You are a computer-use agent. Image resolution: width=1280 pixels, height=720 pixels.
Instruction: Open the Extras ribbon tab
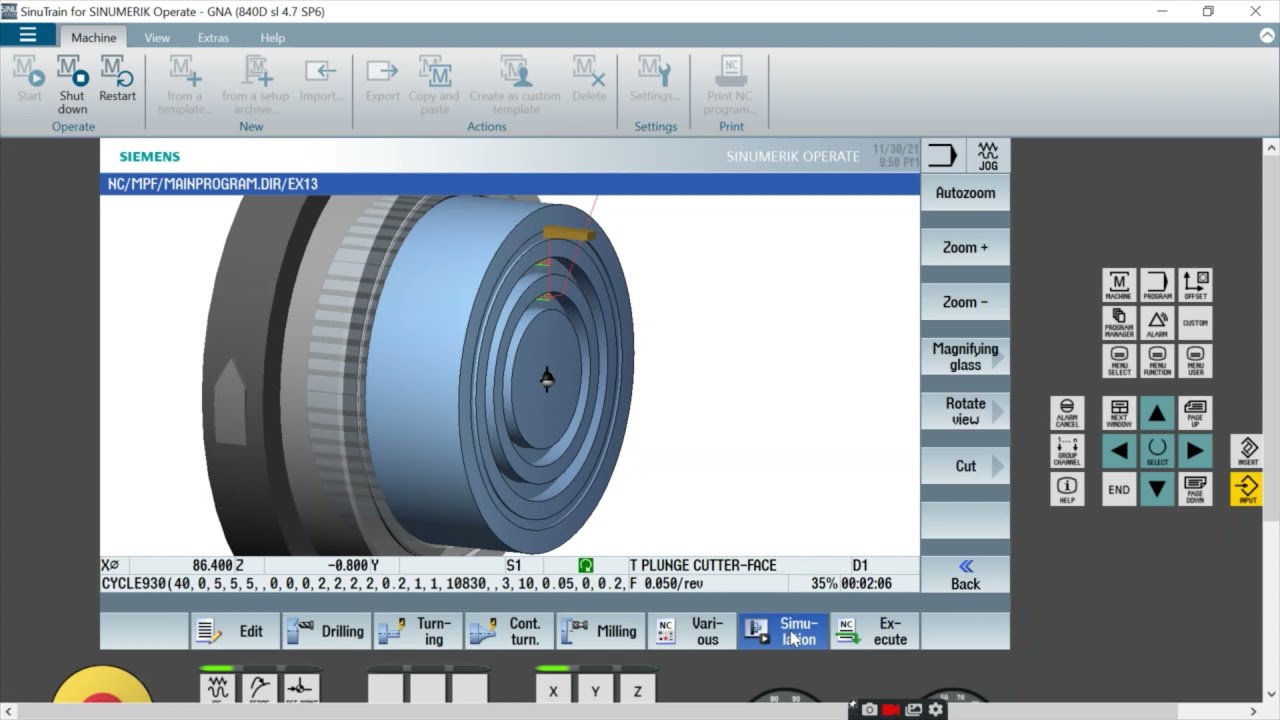213,37
